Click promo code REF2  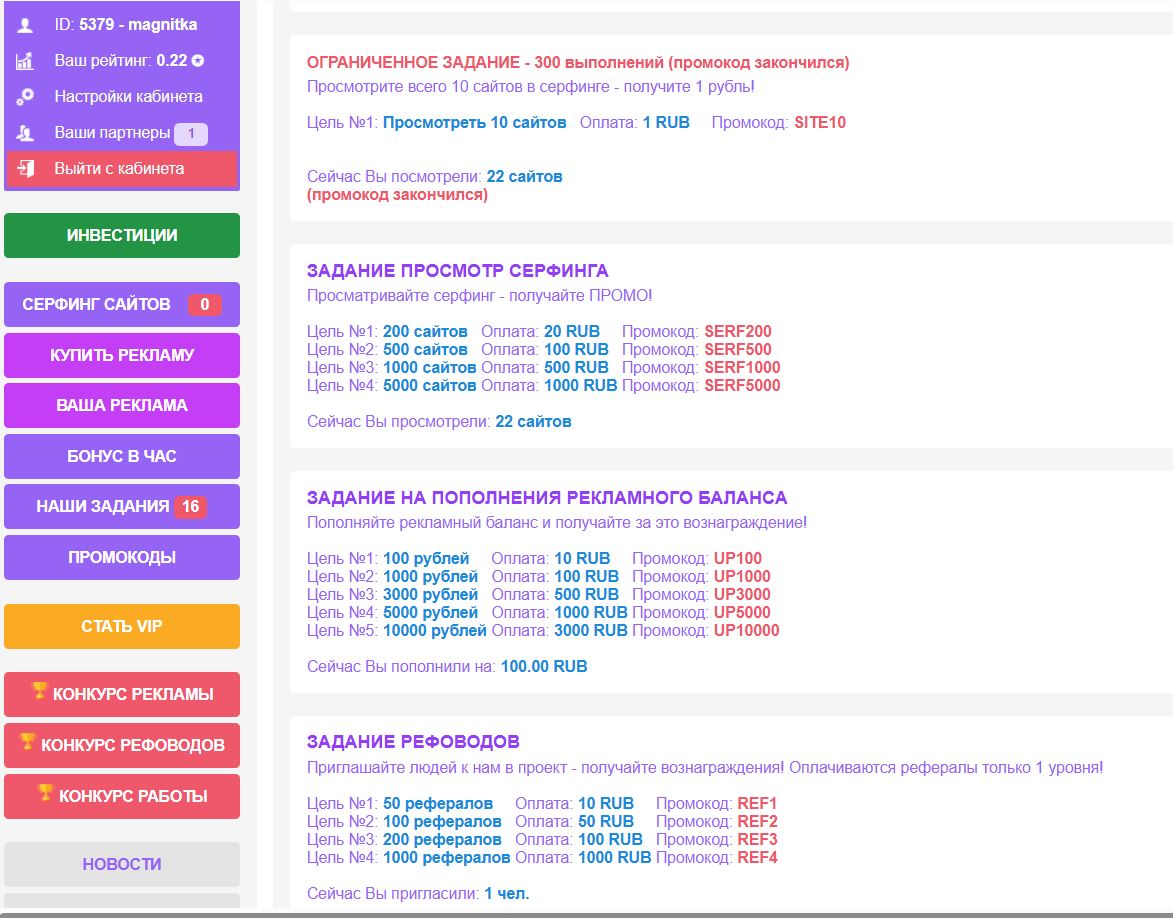[x=757, y=821]
